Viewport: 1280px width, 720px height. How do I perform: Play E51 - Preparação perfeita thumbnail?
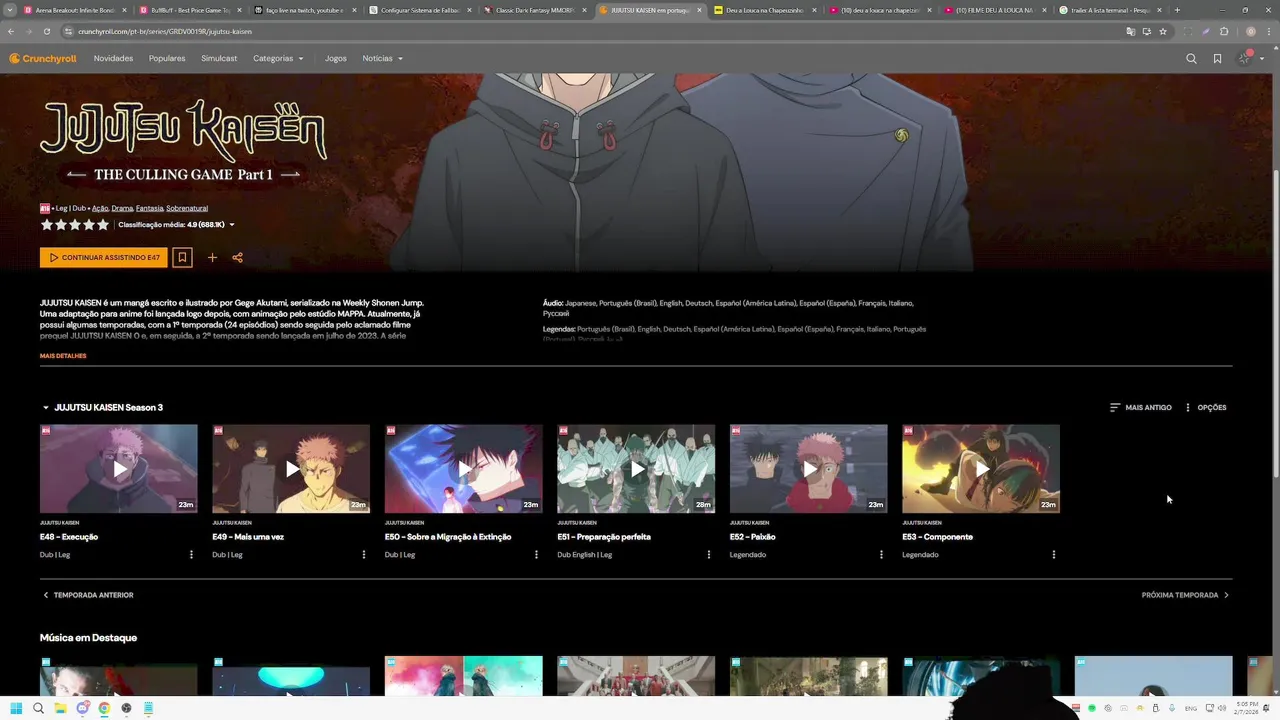click(x=636, y=469)
